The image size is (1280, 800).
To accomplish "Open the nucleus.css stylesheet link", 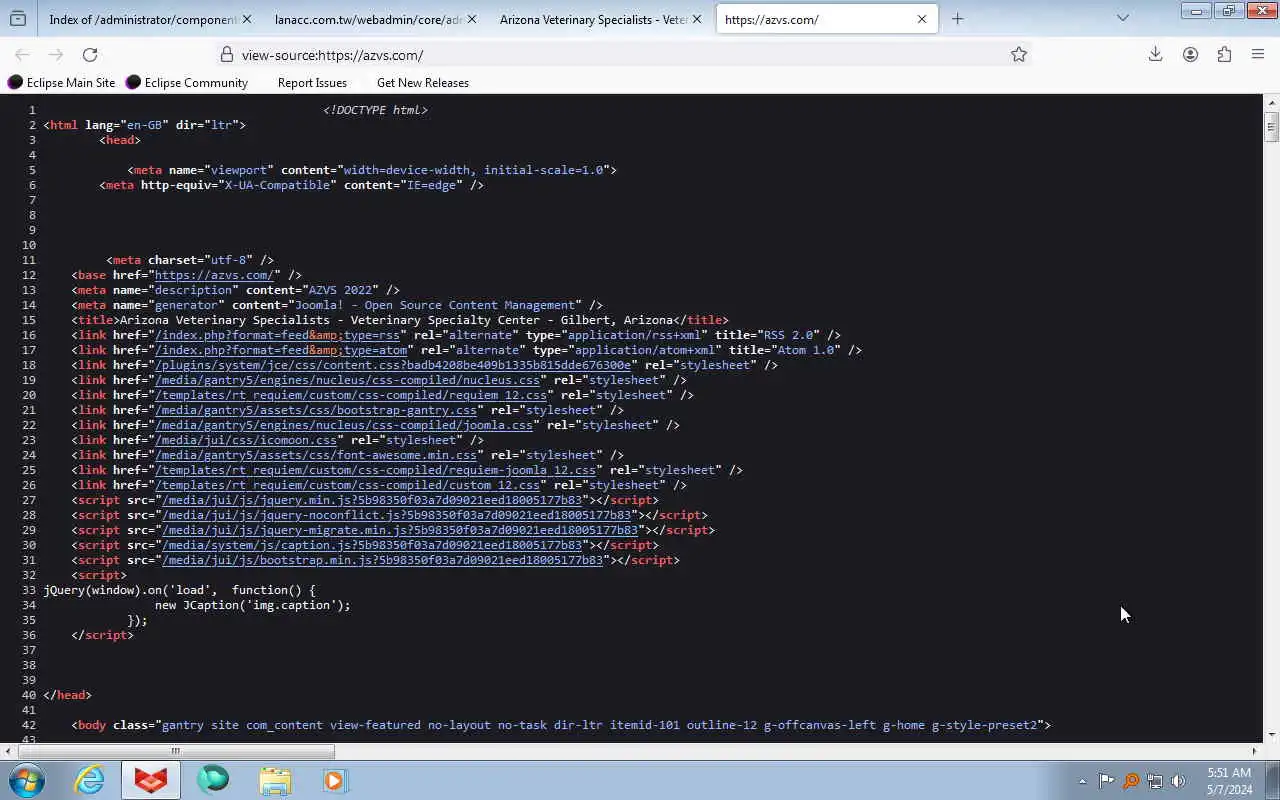I will [x=347, y=380].
